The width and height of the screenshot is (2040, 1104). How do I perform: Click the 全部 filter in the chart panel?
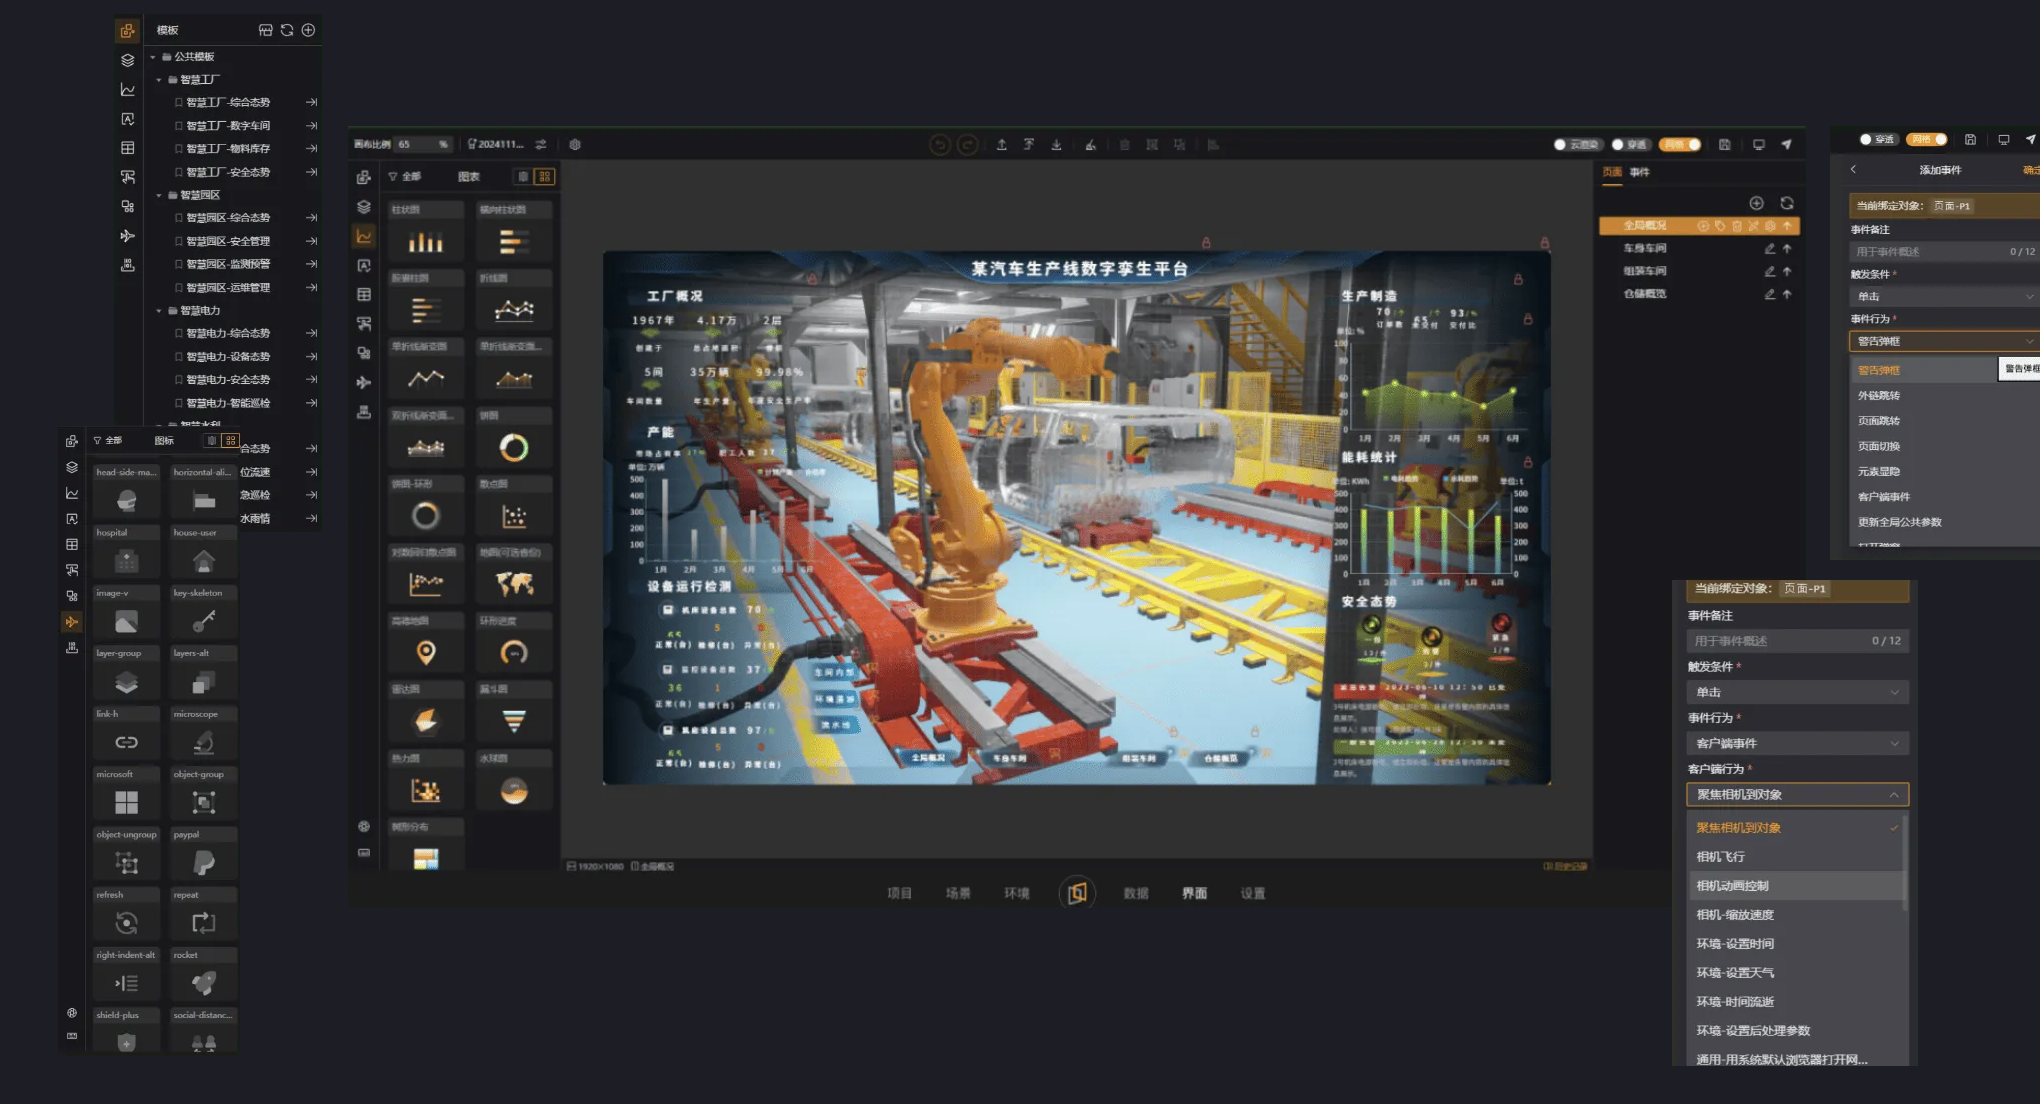(406, 177)
